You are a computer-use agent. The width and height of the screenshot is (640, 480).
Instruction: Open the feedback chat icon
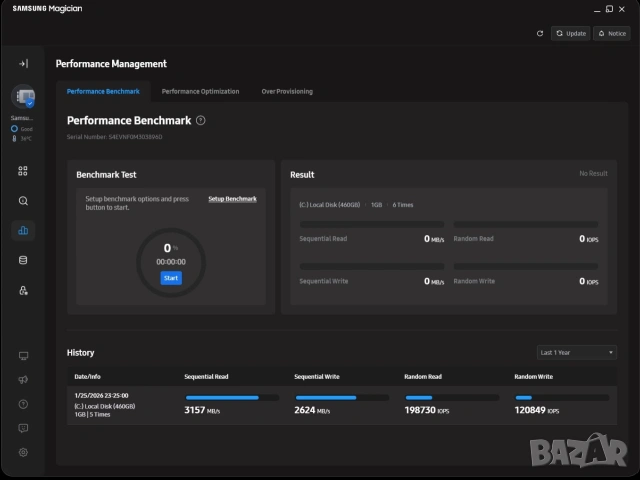23,428
